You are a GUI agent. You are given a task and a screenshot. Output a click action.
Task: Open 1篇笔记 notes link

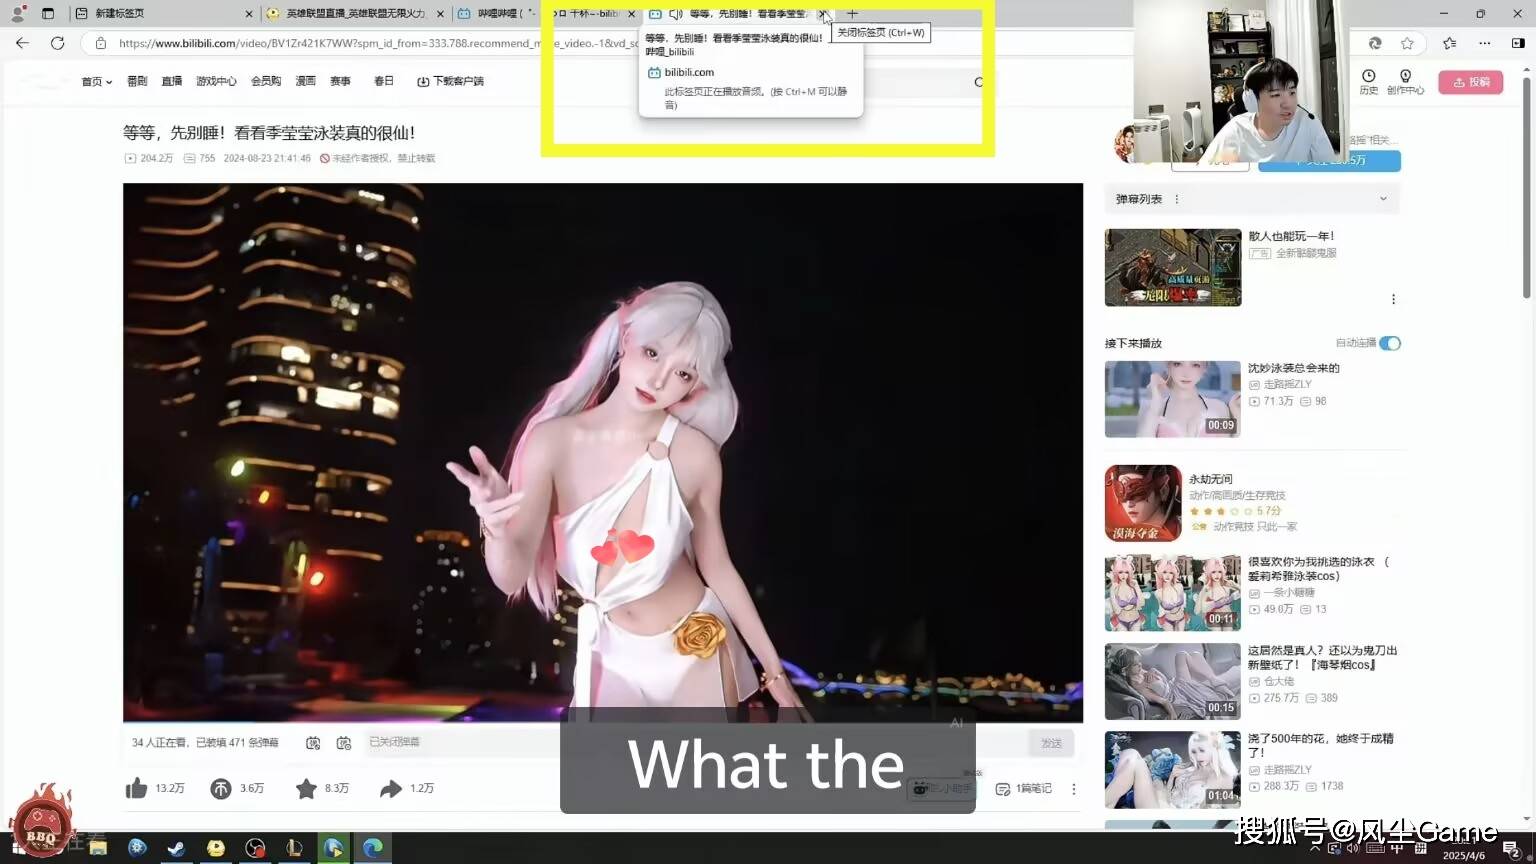(1024, 789)
